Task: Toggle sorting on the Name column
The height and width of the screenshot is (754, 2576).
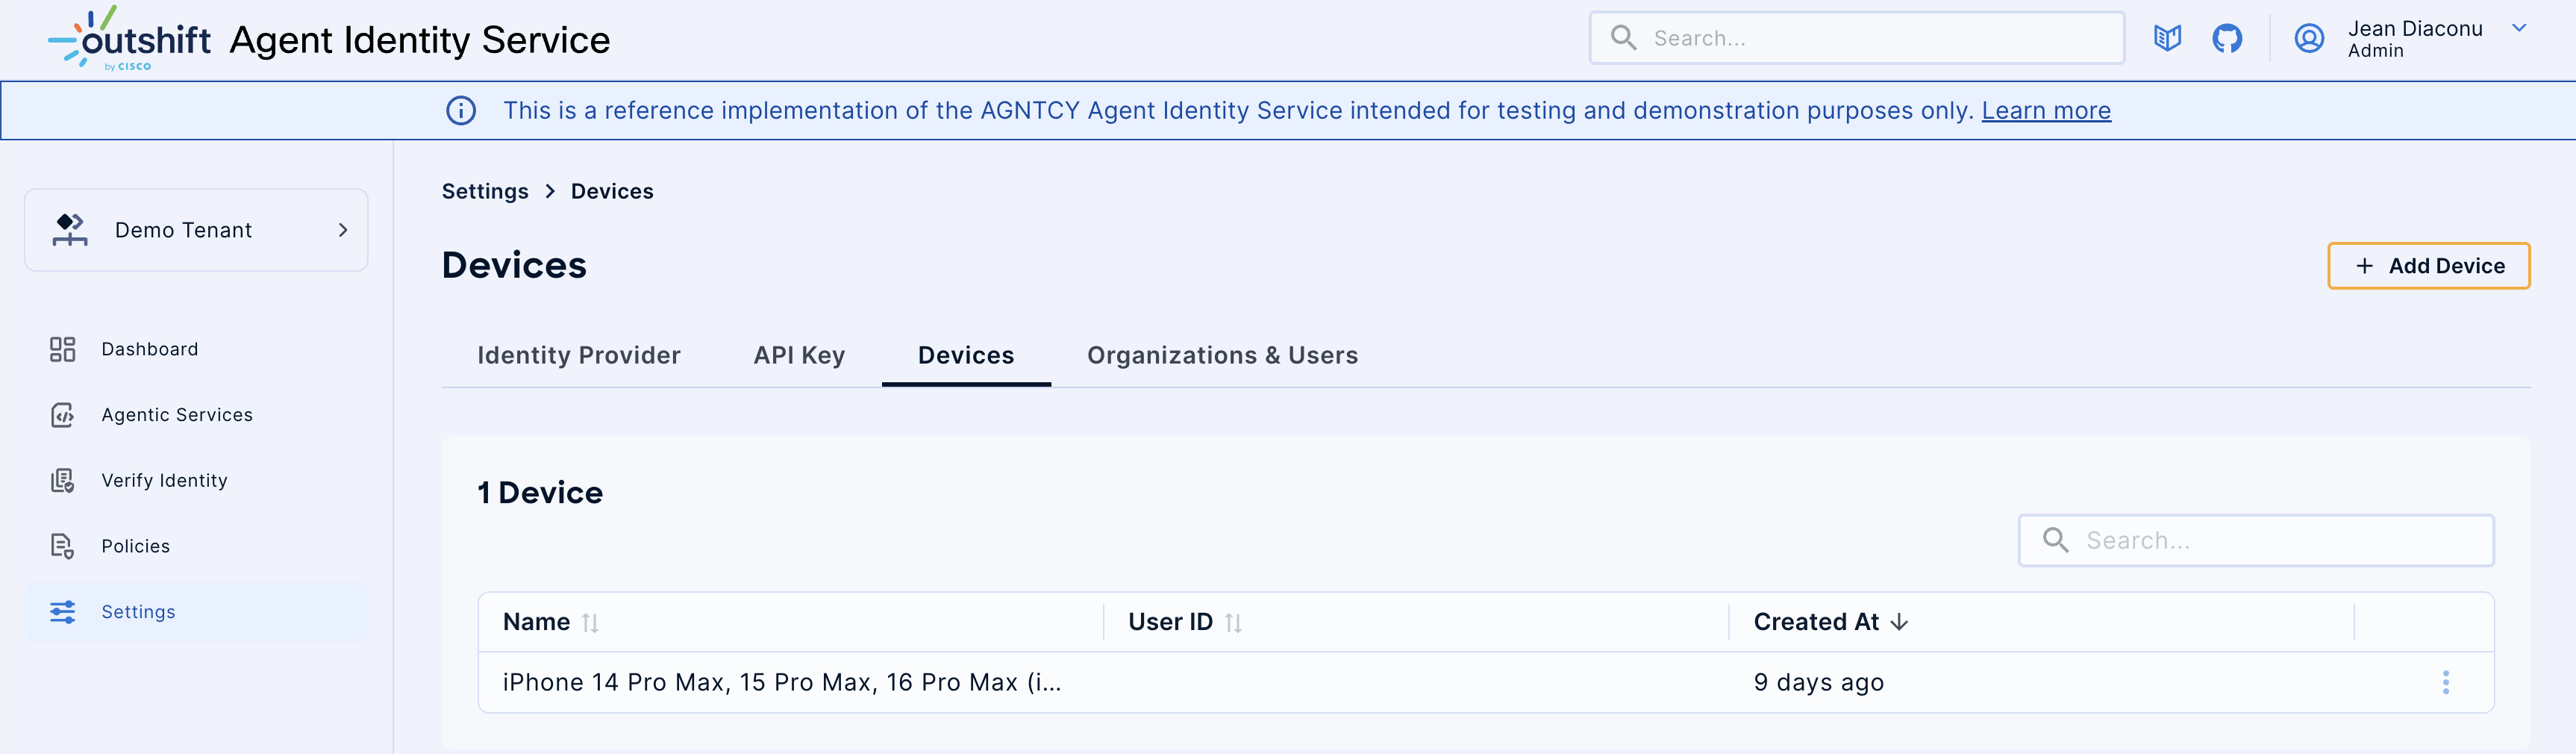Action: (592, 622)
